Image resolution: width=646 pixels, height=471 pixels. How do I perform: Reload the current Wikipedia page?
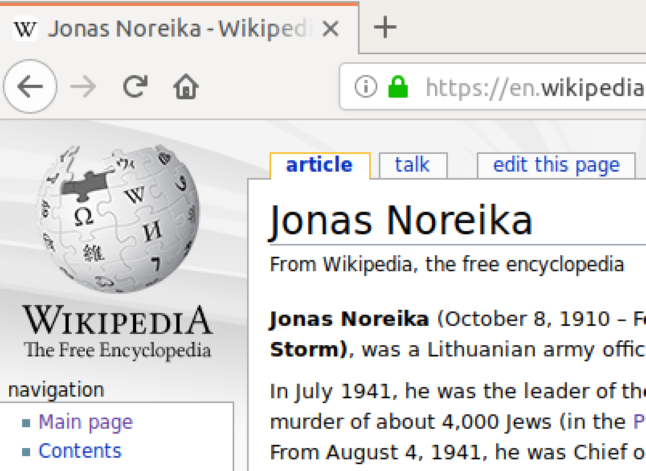135,87
